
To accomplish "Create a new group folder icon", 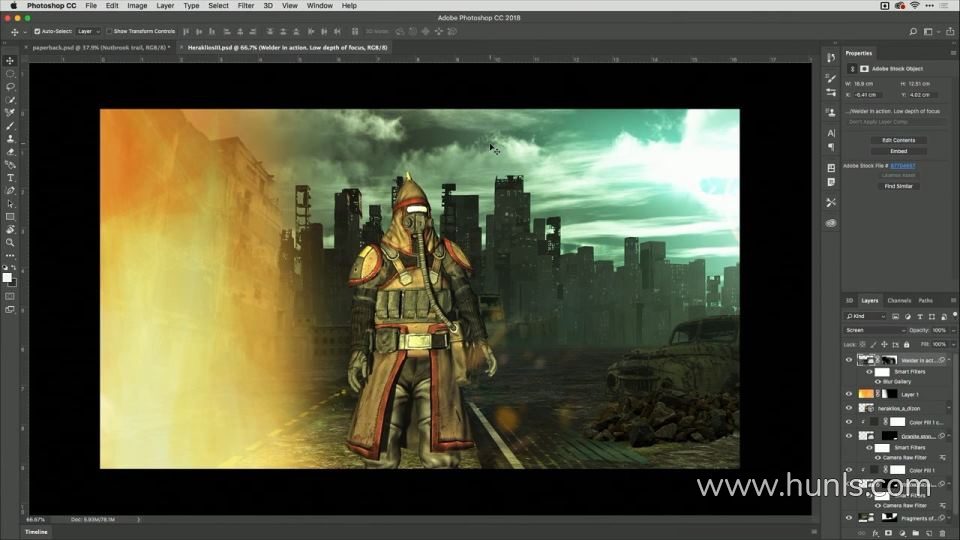I will (x=915, y=533).
